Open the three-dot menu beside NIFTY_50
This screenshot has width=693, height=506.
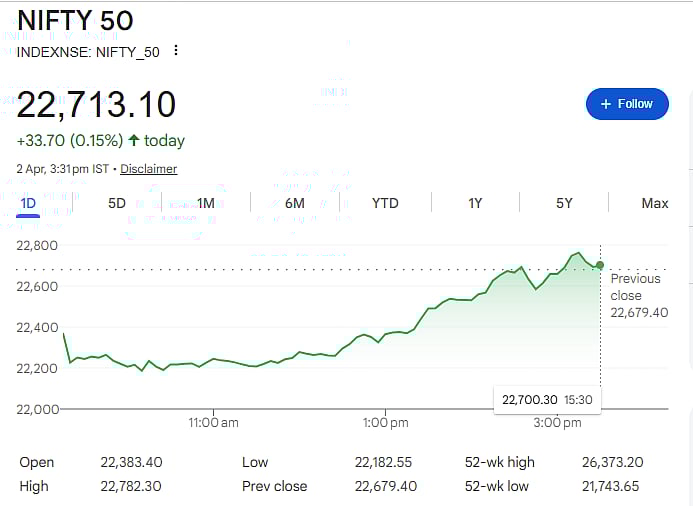point(176,51)
